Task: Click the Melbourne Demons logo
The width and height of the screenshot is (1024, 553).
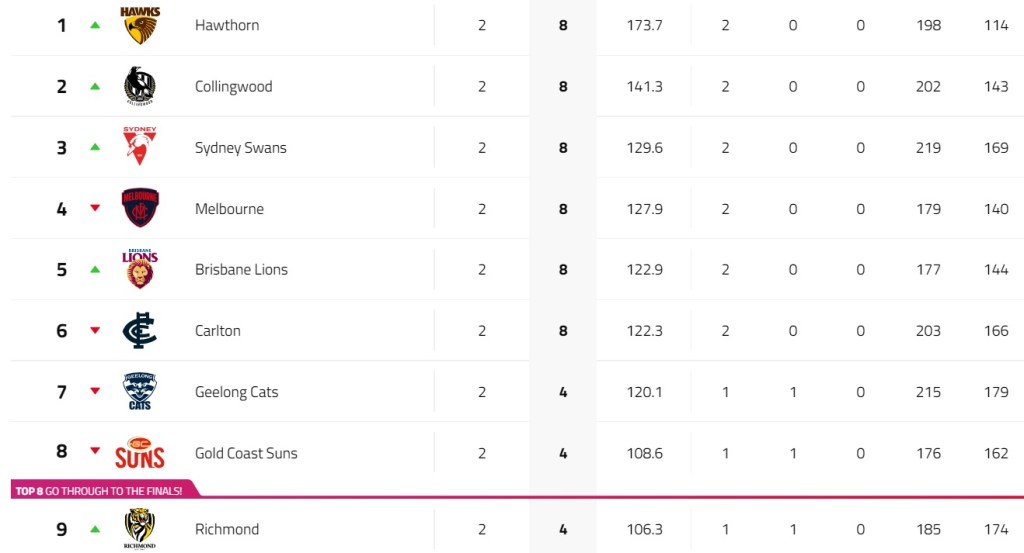Action: coord(140,208)
